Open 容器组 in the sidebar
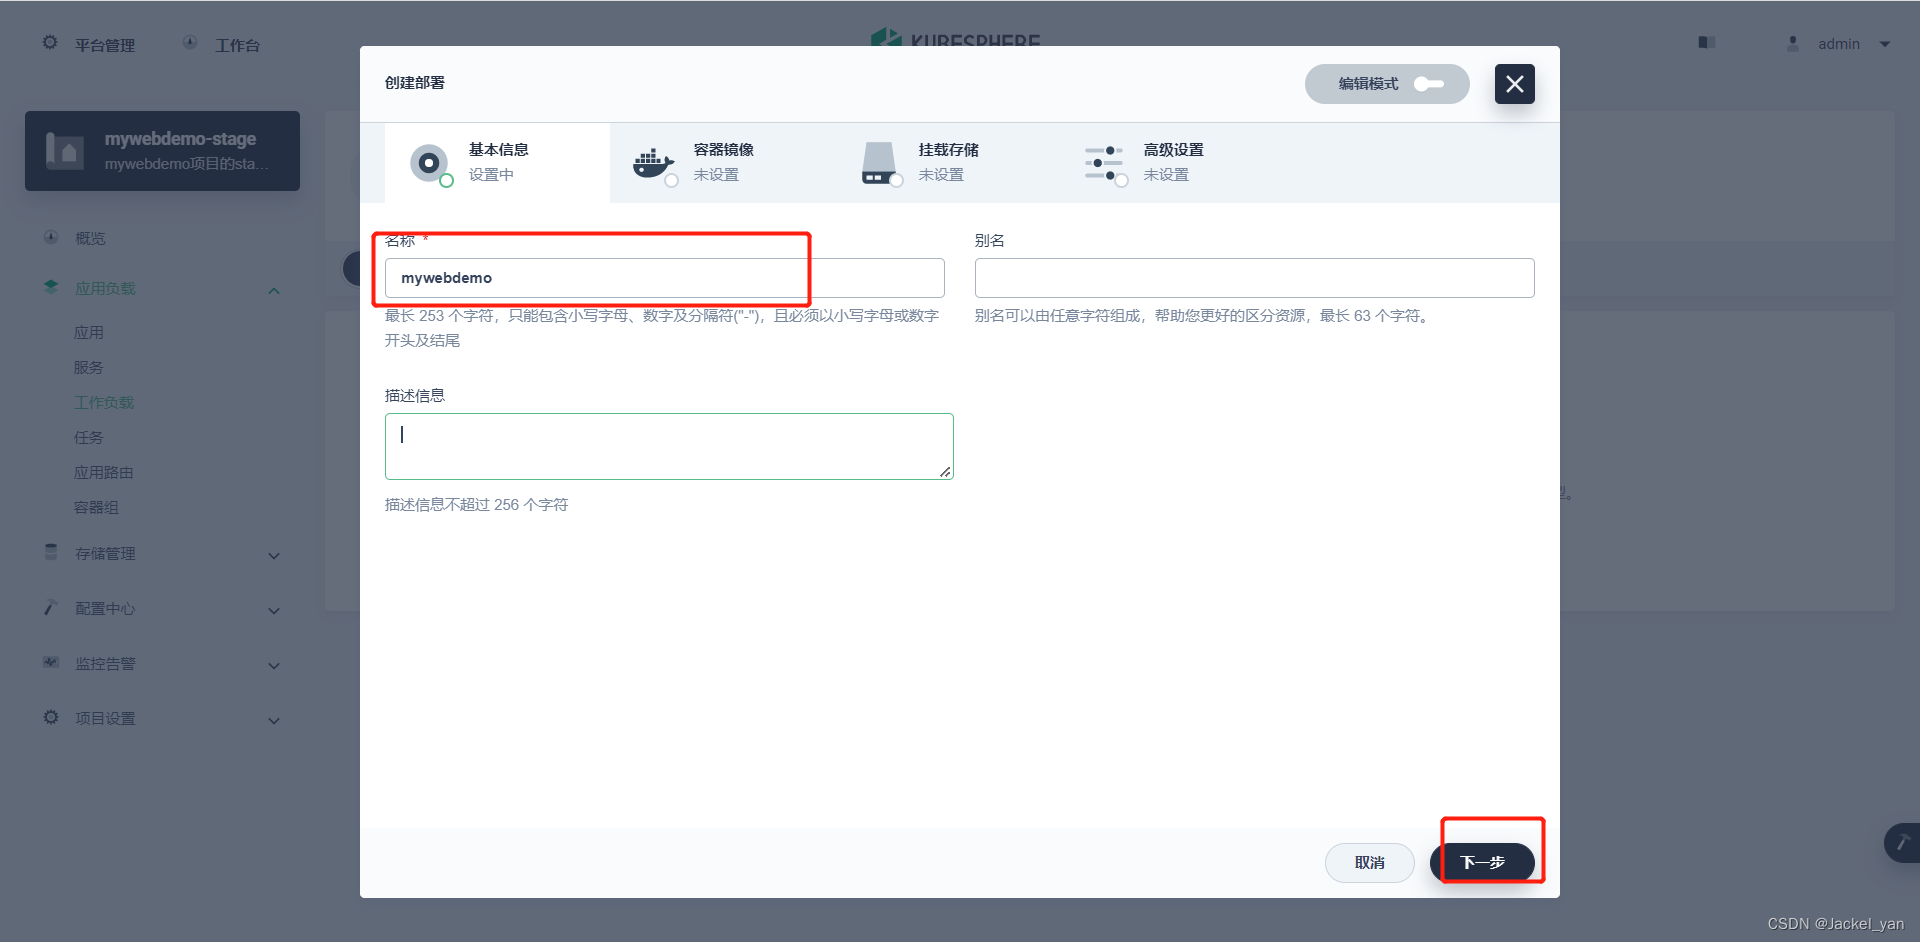The height and width of the screenshot is (942, 1920). click(97, 508)
